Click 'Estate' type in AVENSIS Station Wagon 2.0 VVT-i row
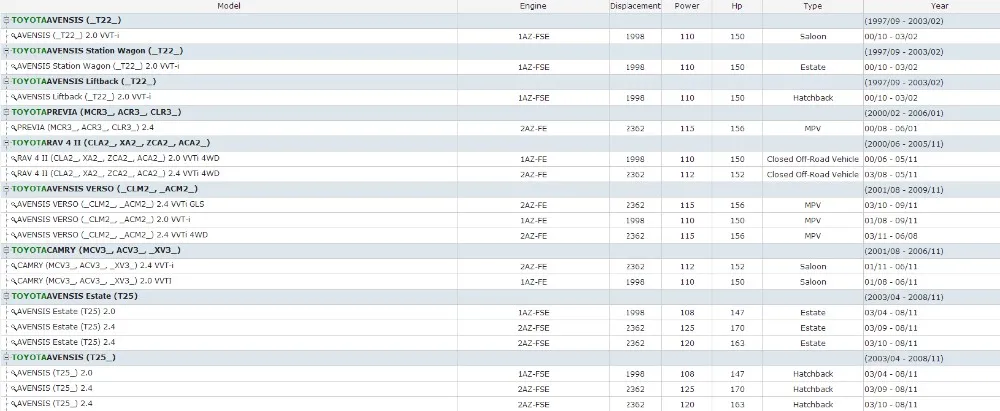Viewport: 1000px width, 411px height. [x=812, y=67]
